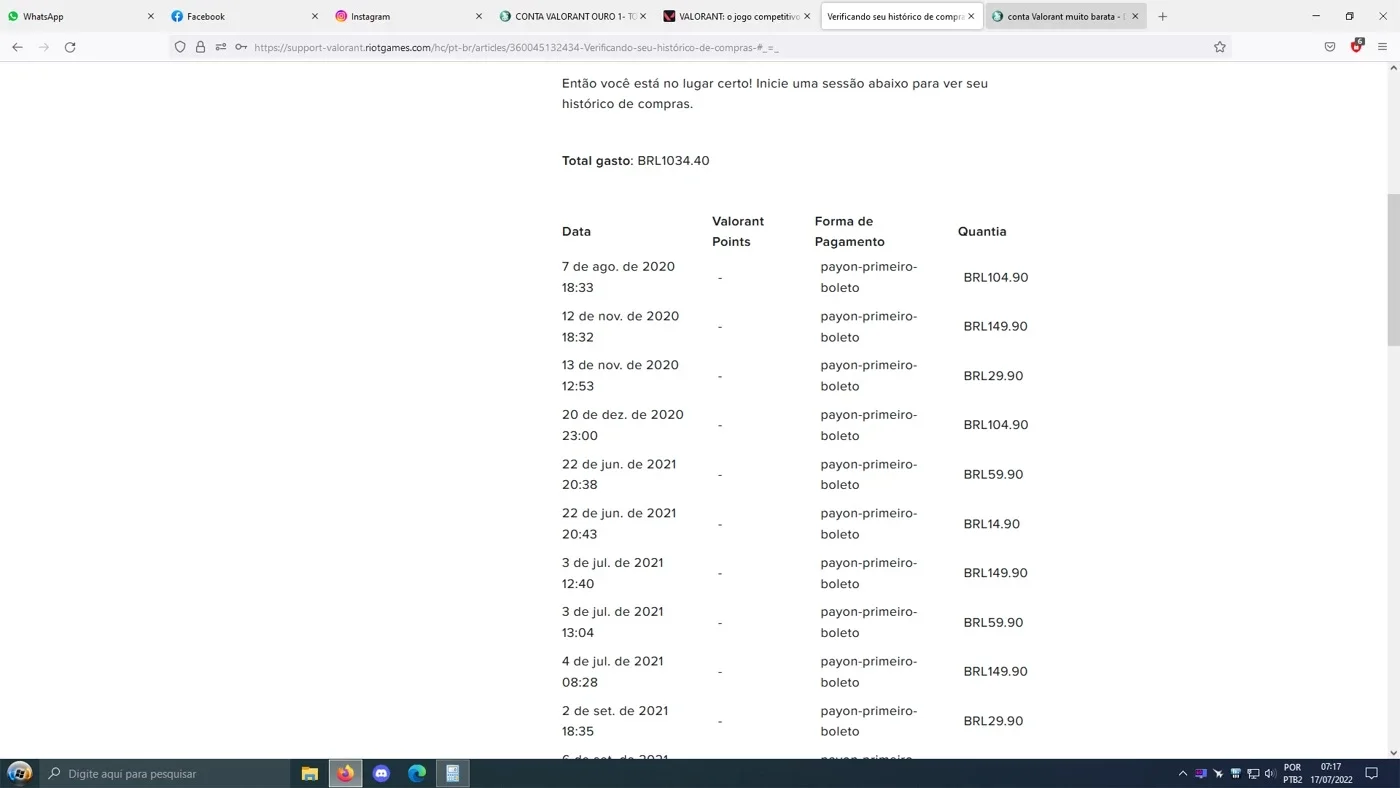Open the Firefox application menu
The width and height of the screenshot is (1400, 788).
pos(1382,47)
